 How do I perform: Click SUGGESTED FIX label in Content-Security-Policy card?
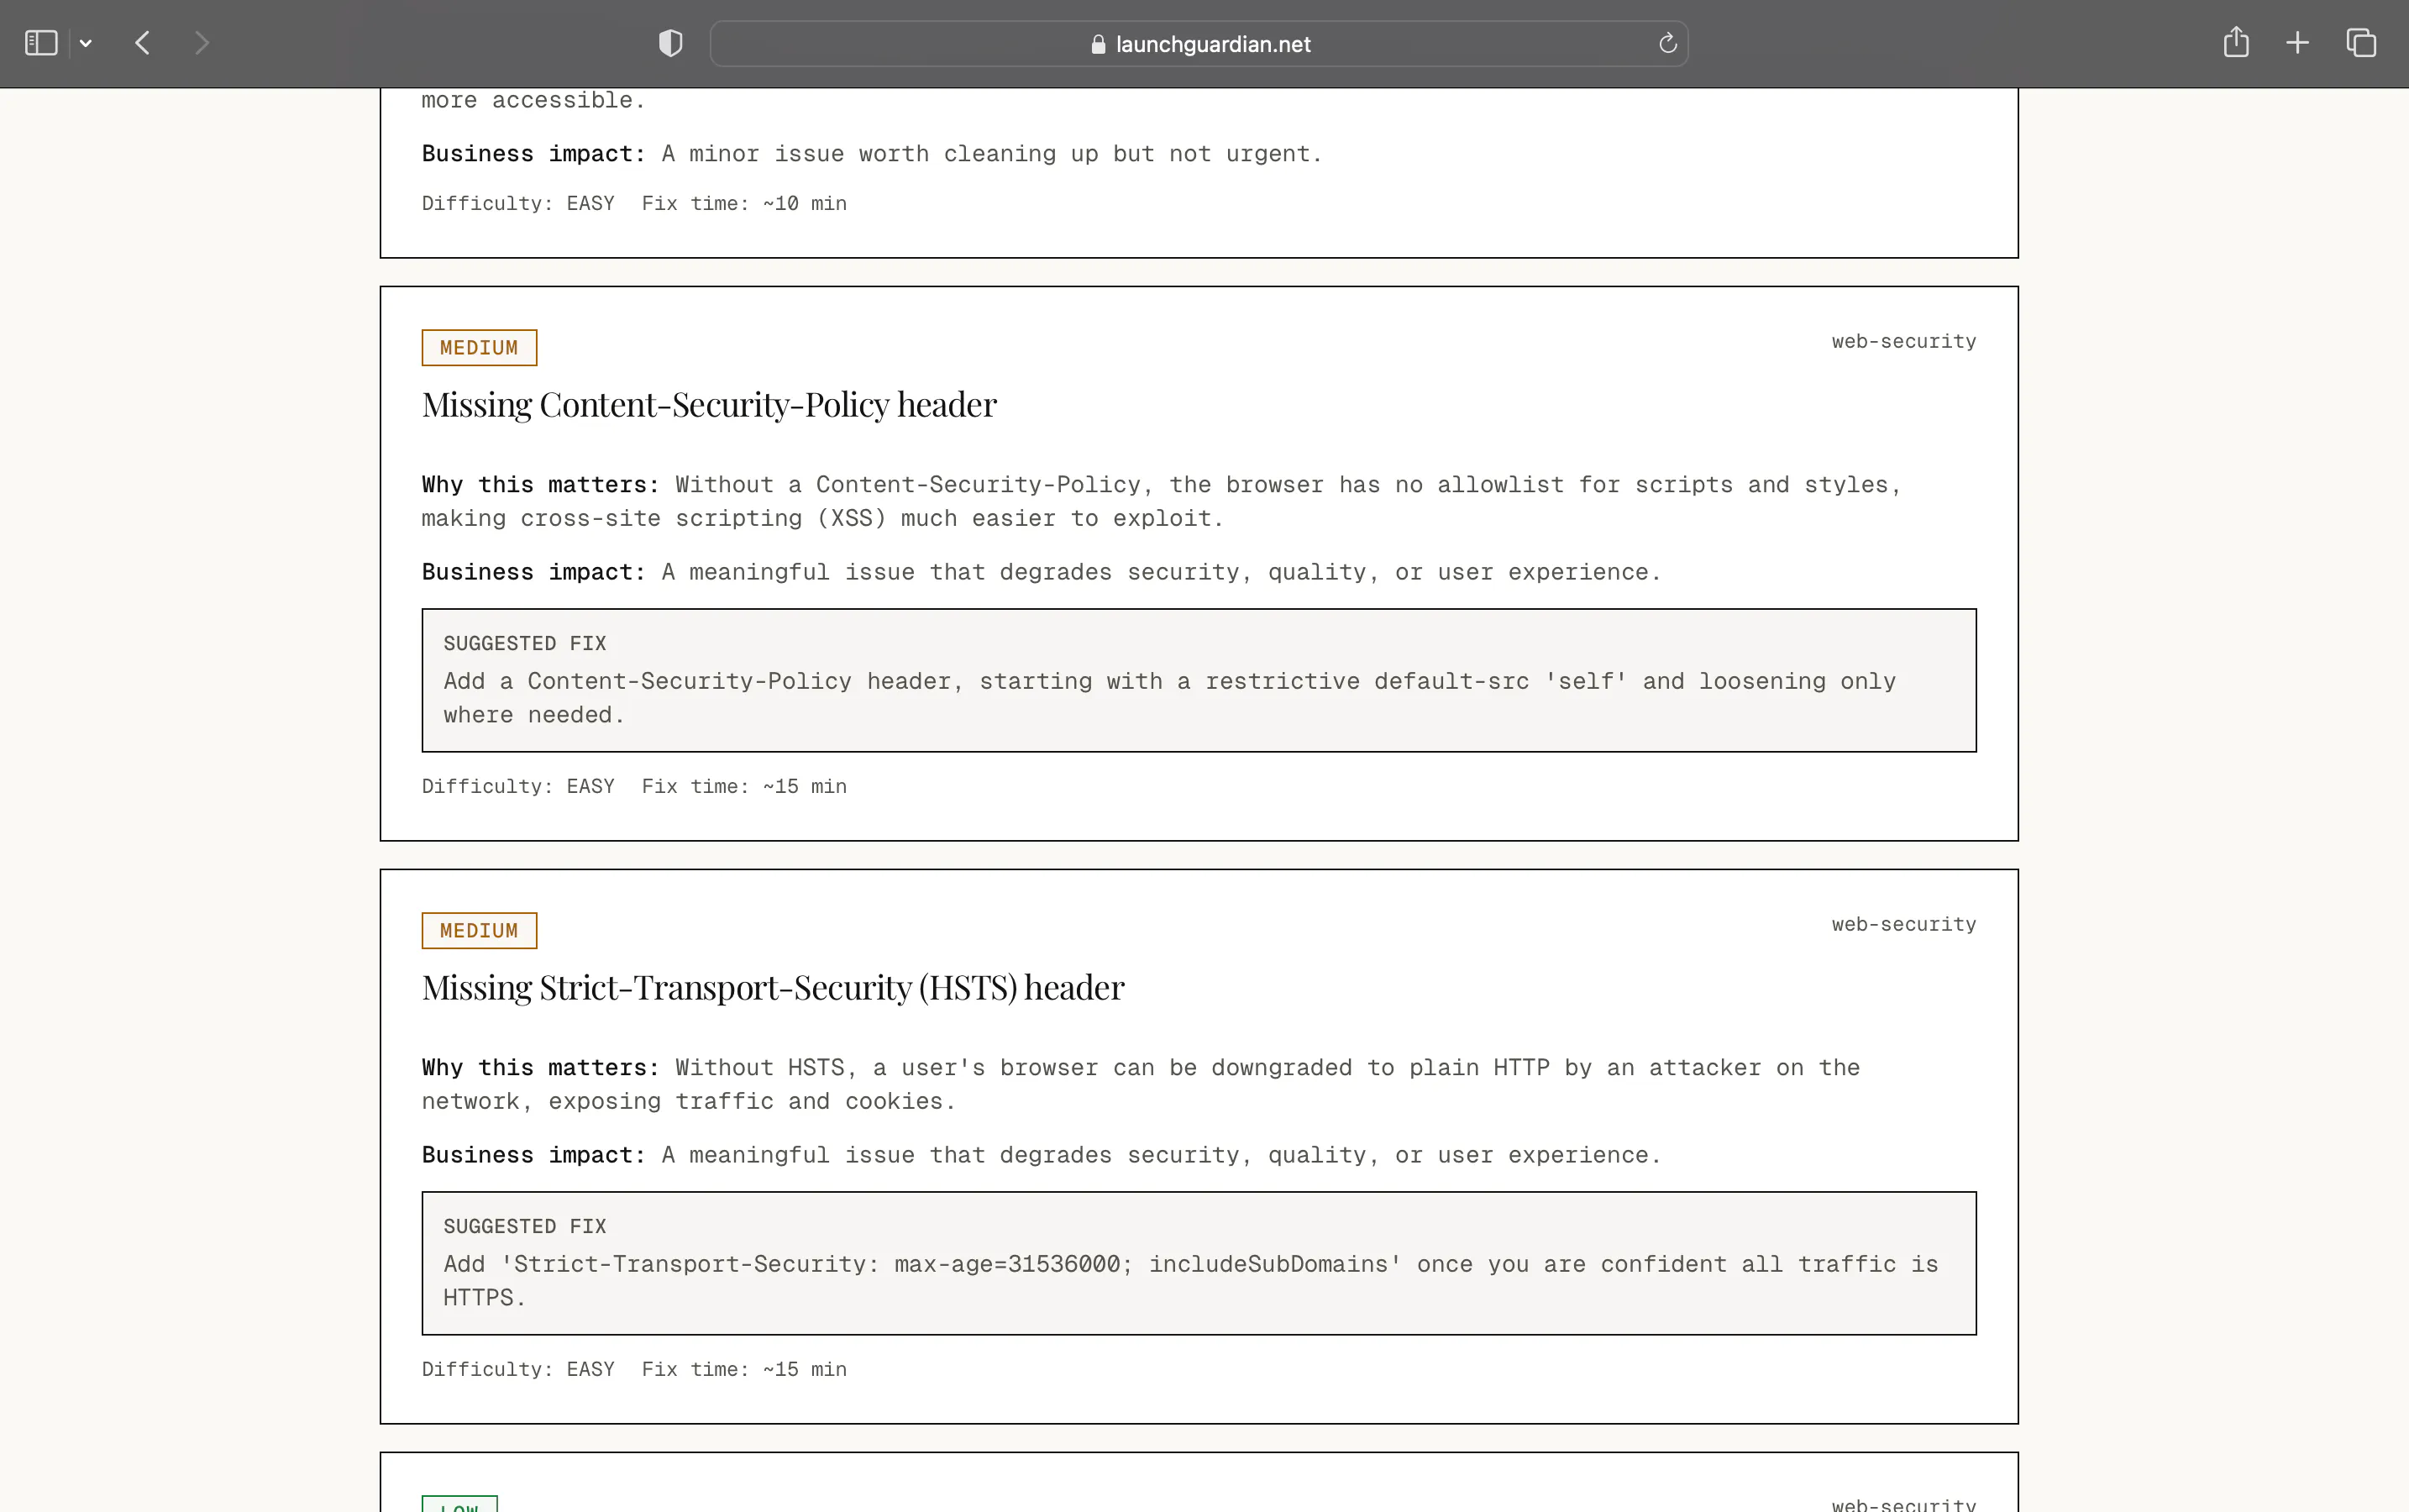525,644
